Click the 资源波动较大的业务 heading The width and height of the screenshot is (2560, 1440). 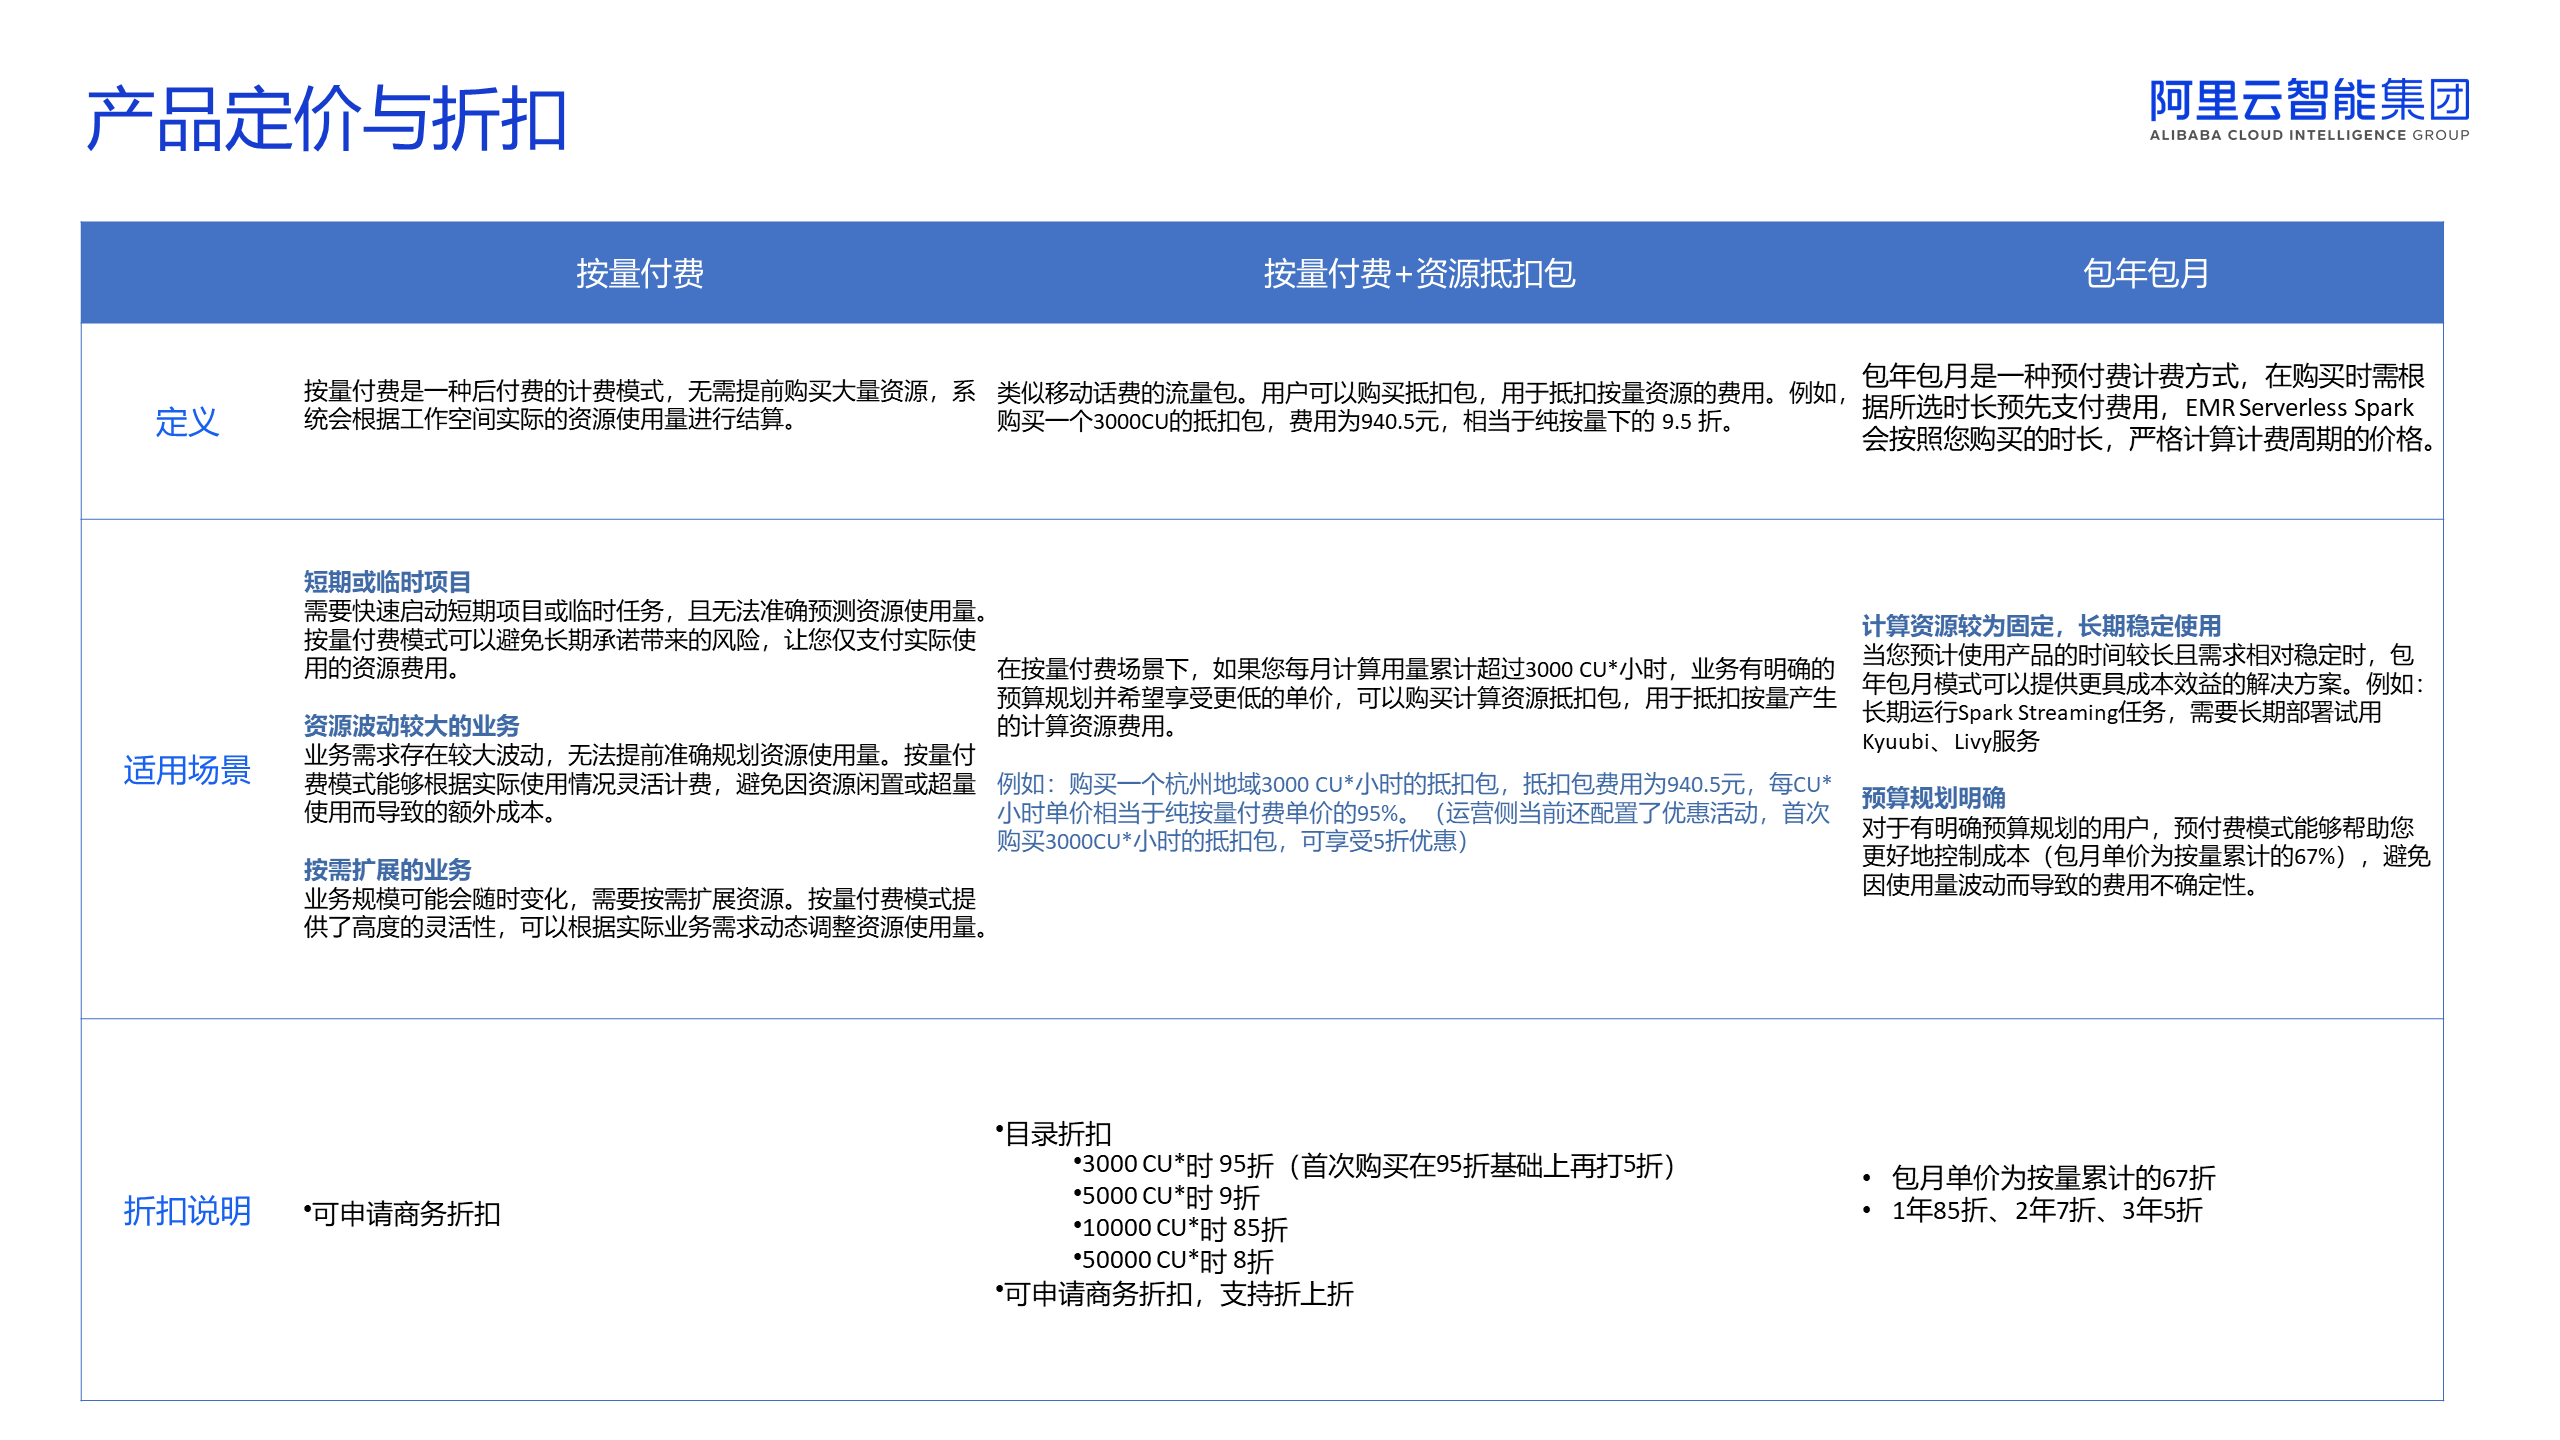point(411,726)
